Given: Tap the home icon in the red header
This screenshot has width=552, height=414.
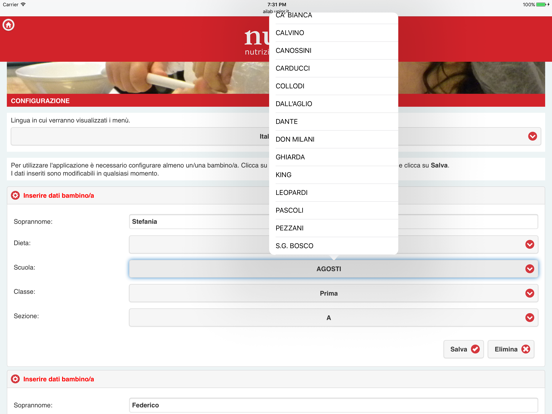Looking at the screenshot, I should tap(8, 25).
